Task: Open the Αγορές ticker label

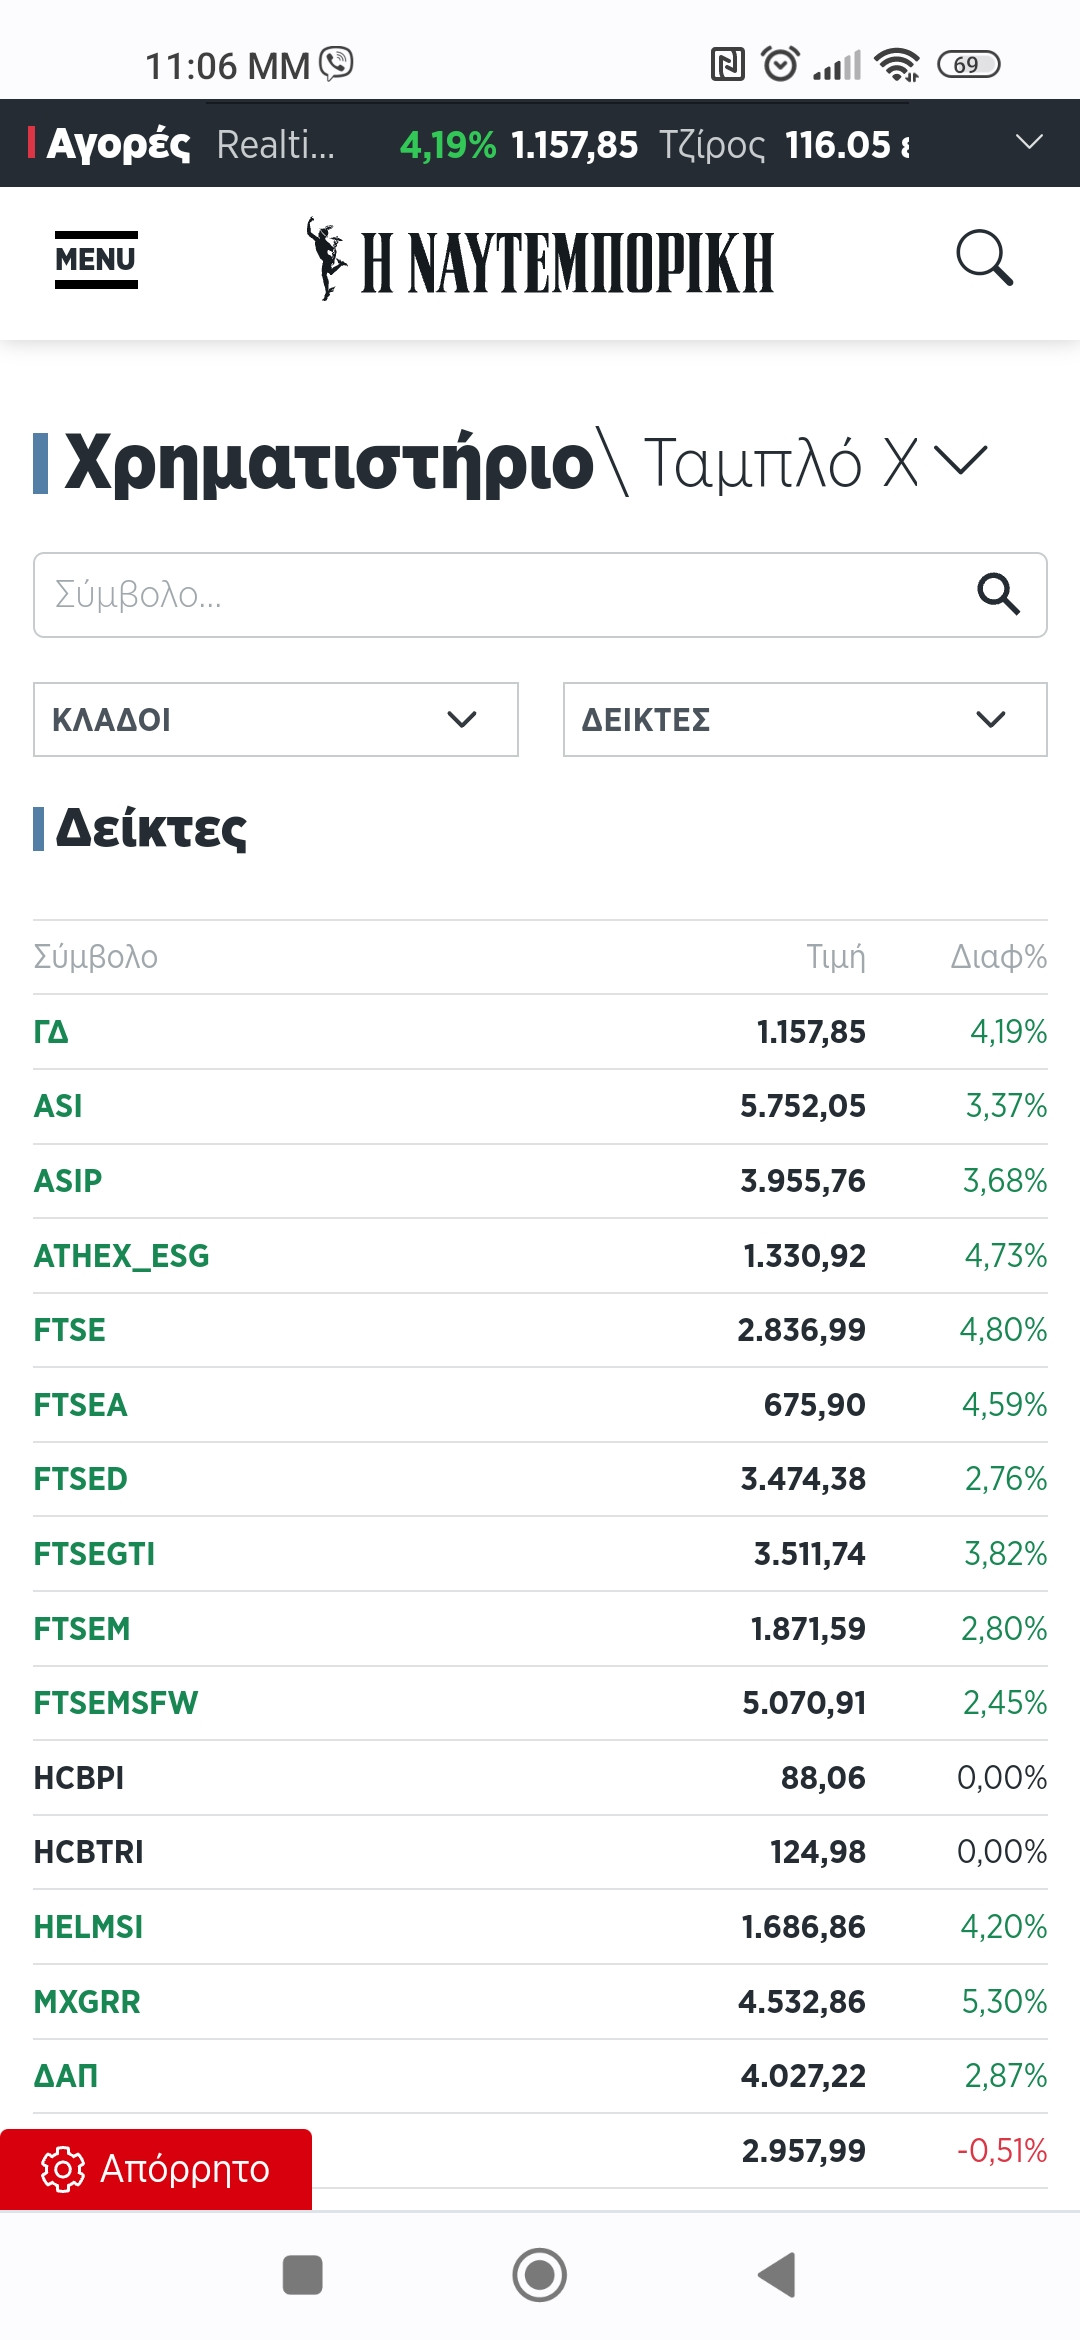Action: tap(118, 145)
